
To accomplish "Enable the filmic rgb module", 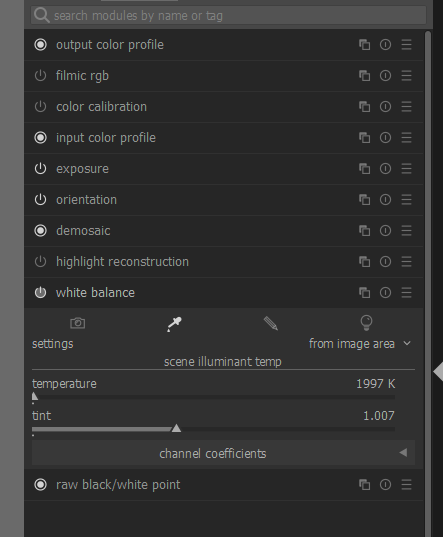I will 40,76.
